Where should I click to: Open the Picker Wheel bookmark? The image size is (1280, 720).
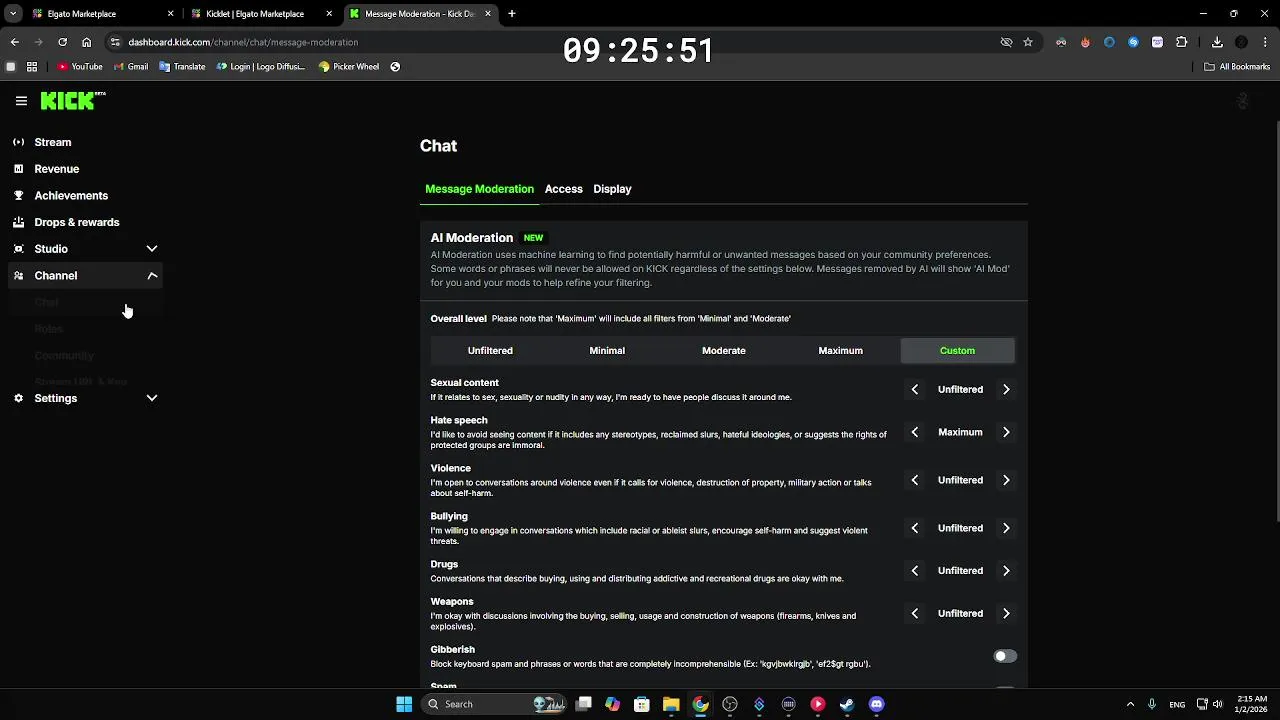[348, 67]
